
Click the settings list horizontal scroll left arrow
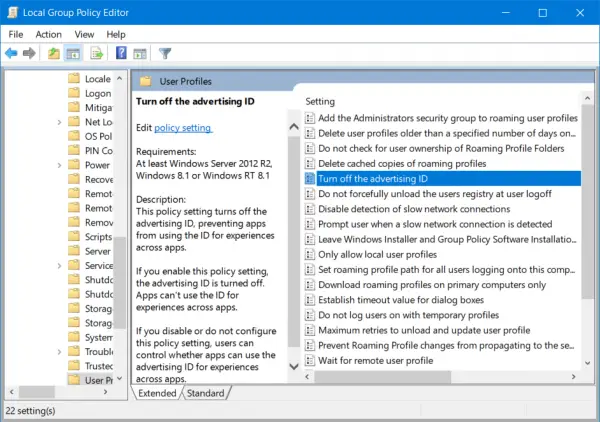307,376
